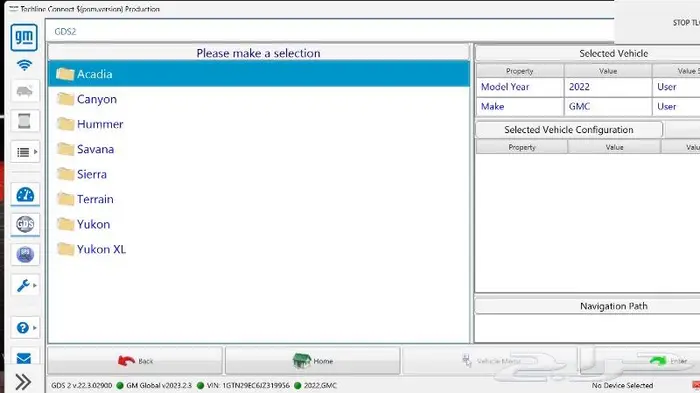The image size is (700, 393).
Task: Open the blue globe icon below GDS
Action: 25,255
